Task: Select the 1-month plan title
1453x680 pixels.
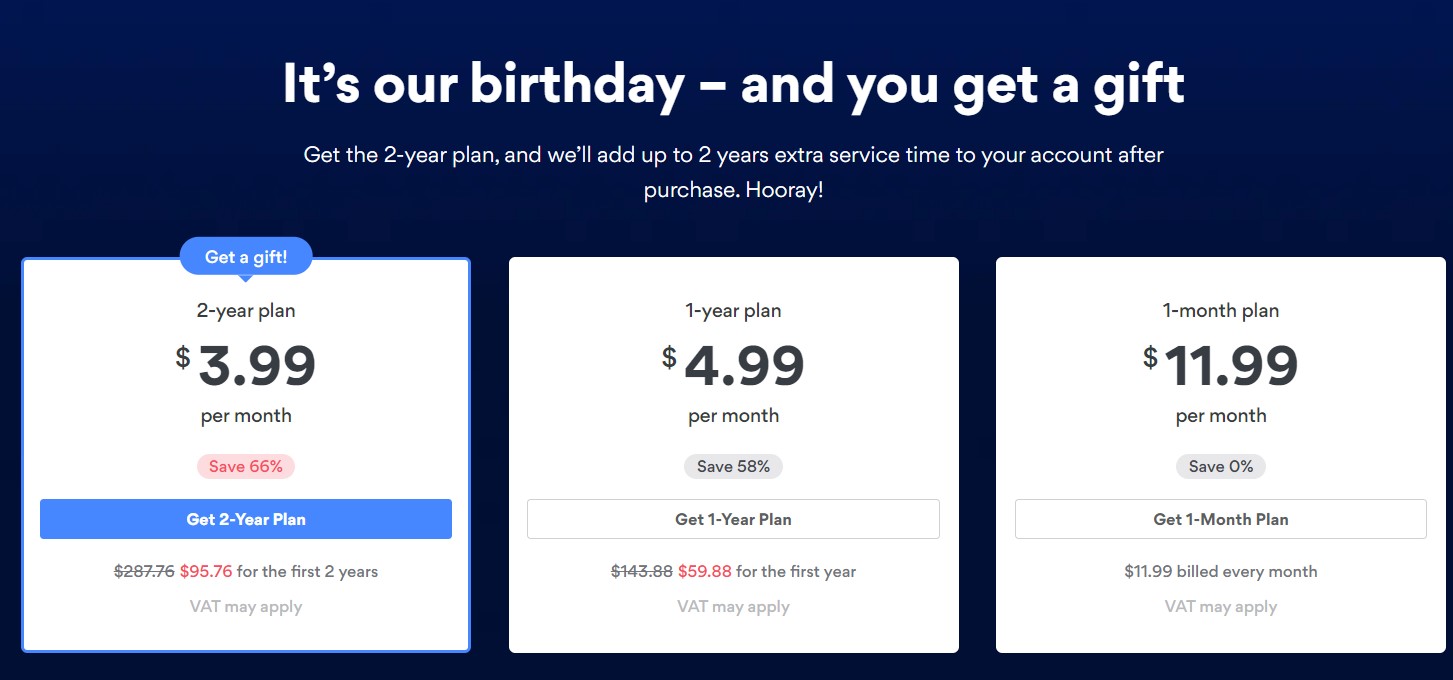Action: [x=1220, y=311]
